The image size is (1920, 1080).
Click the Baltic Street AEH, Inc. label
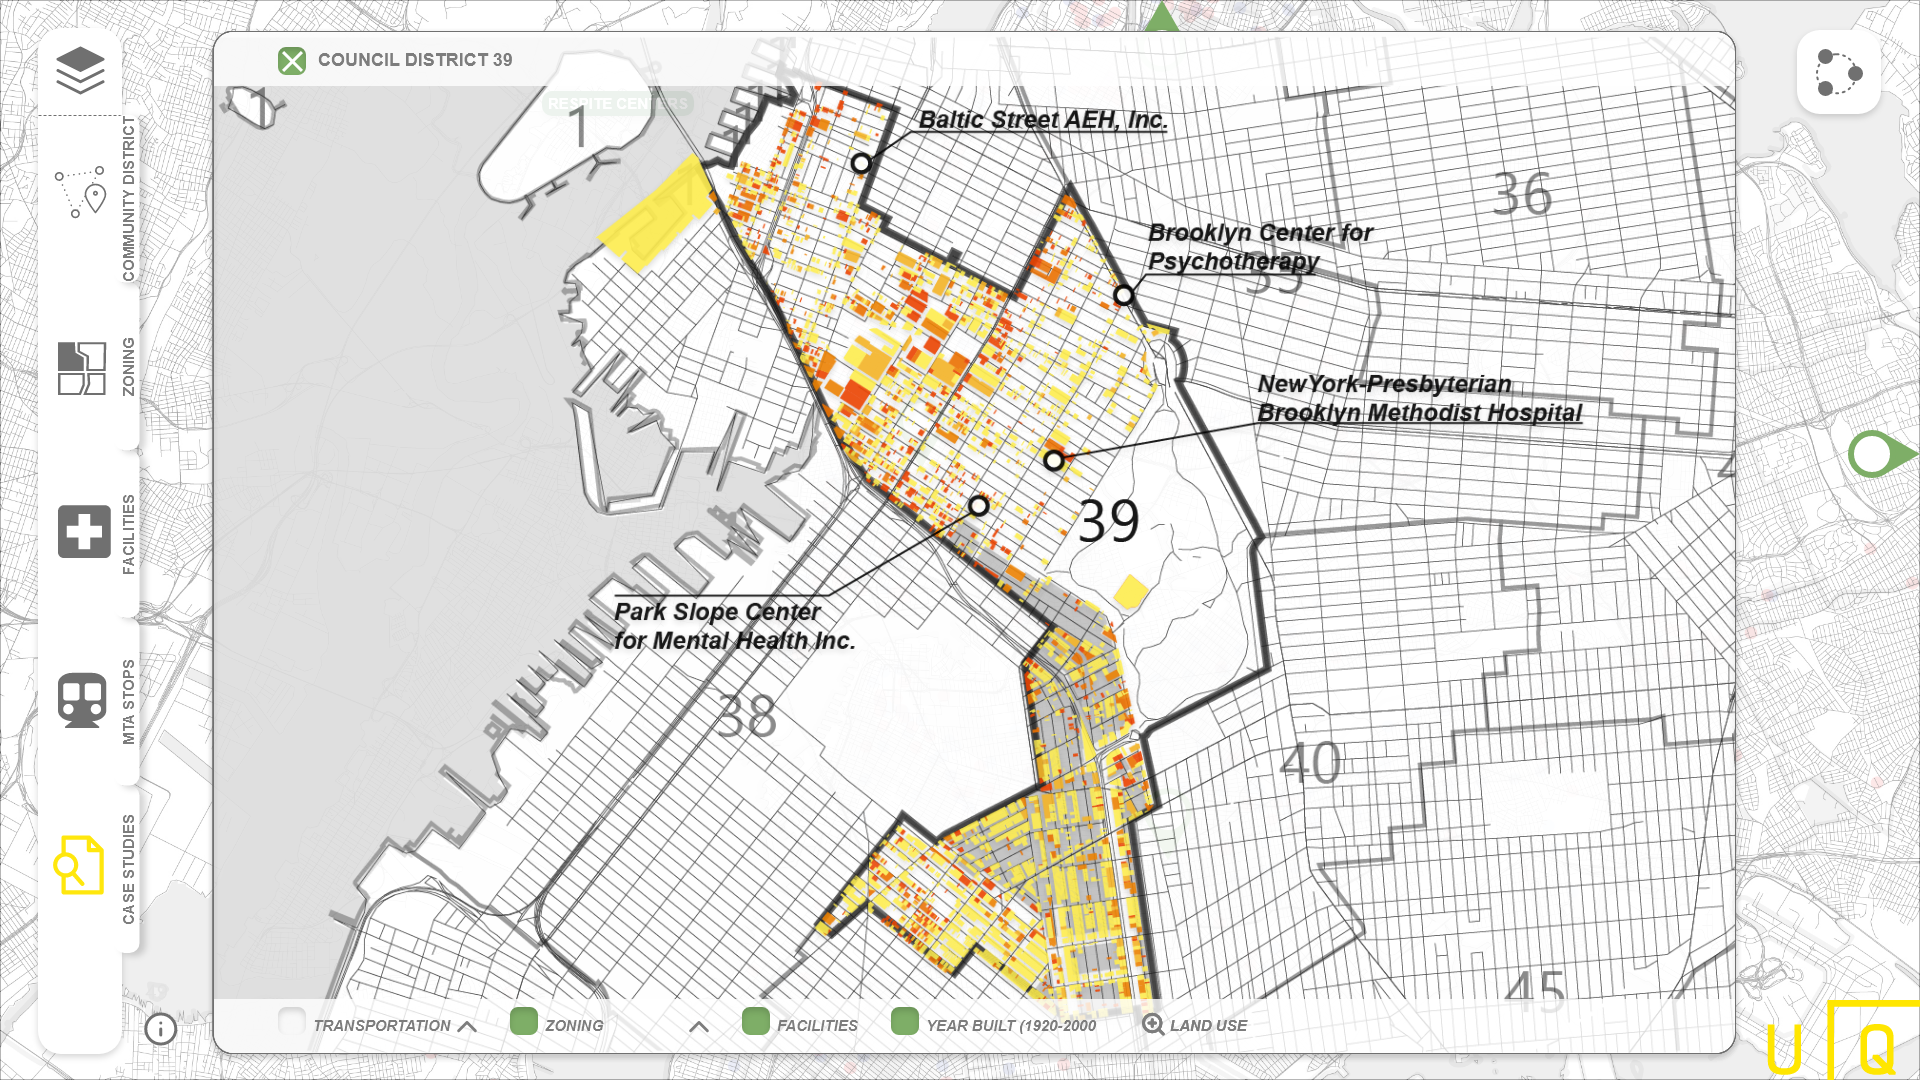click(x=1042, y=120)
